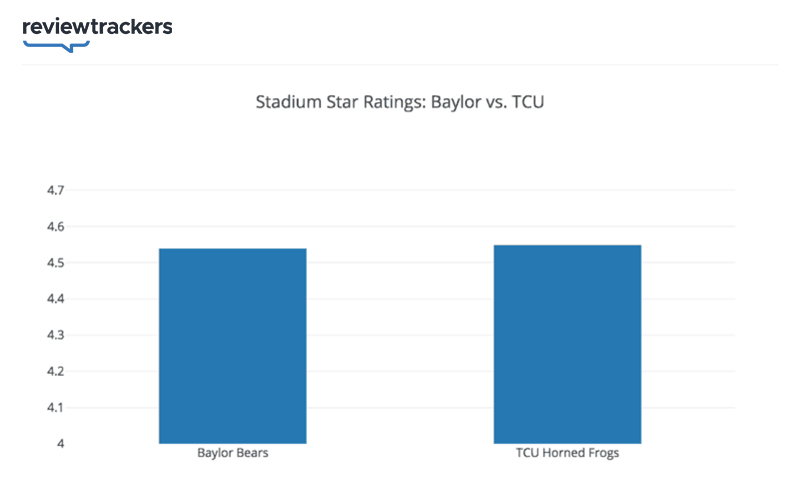Click the Baylor Bears x-axis label
800x503 pixels.
tap(232, 453)
